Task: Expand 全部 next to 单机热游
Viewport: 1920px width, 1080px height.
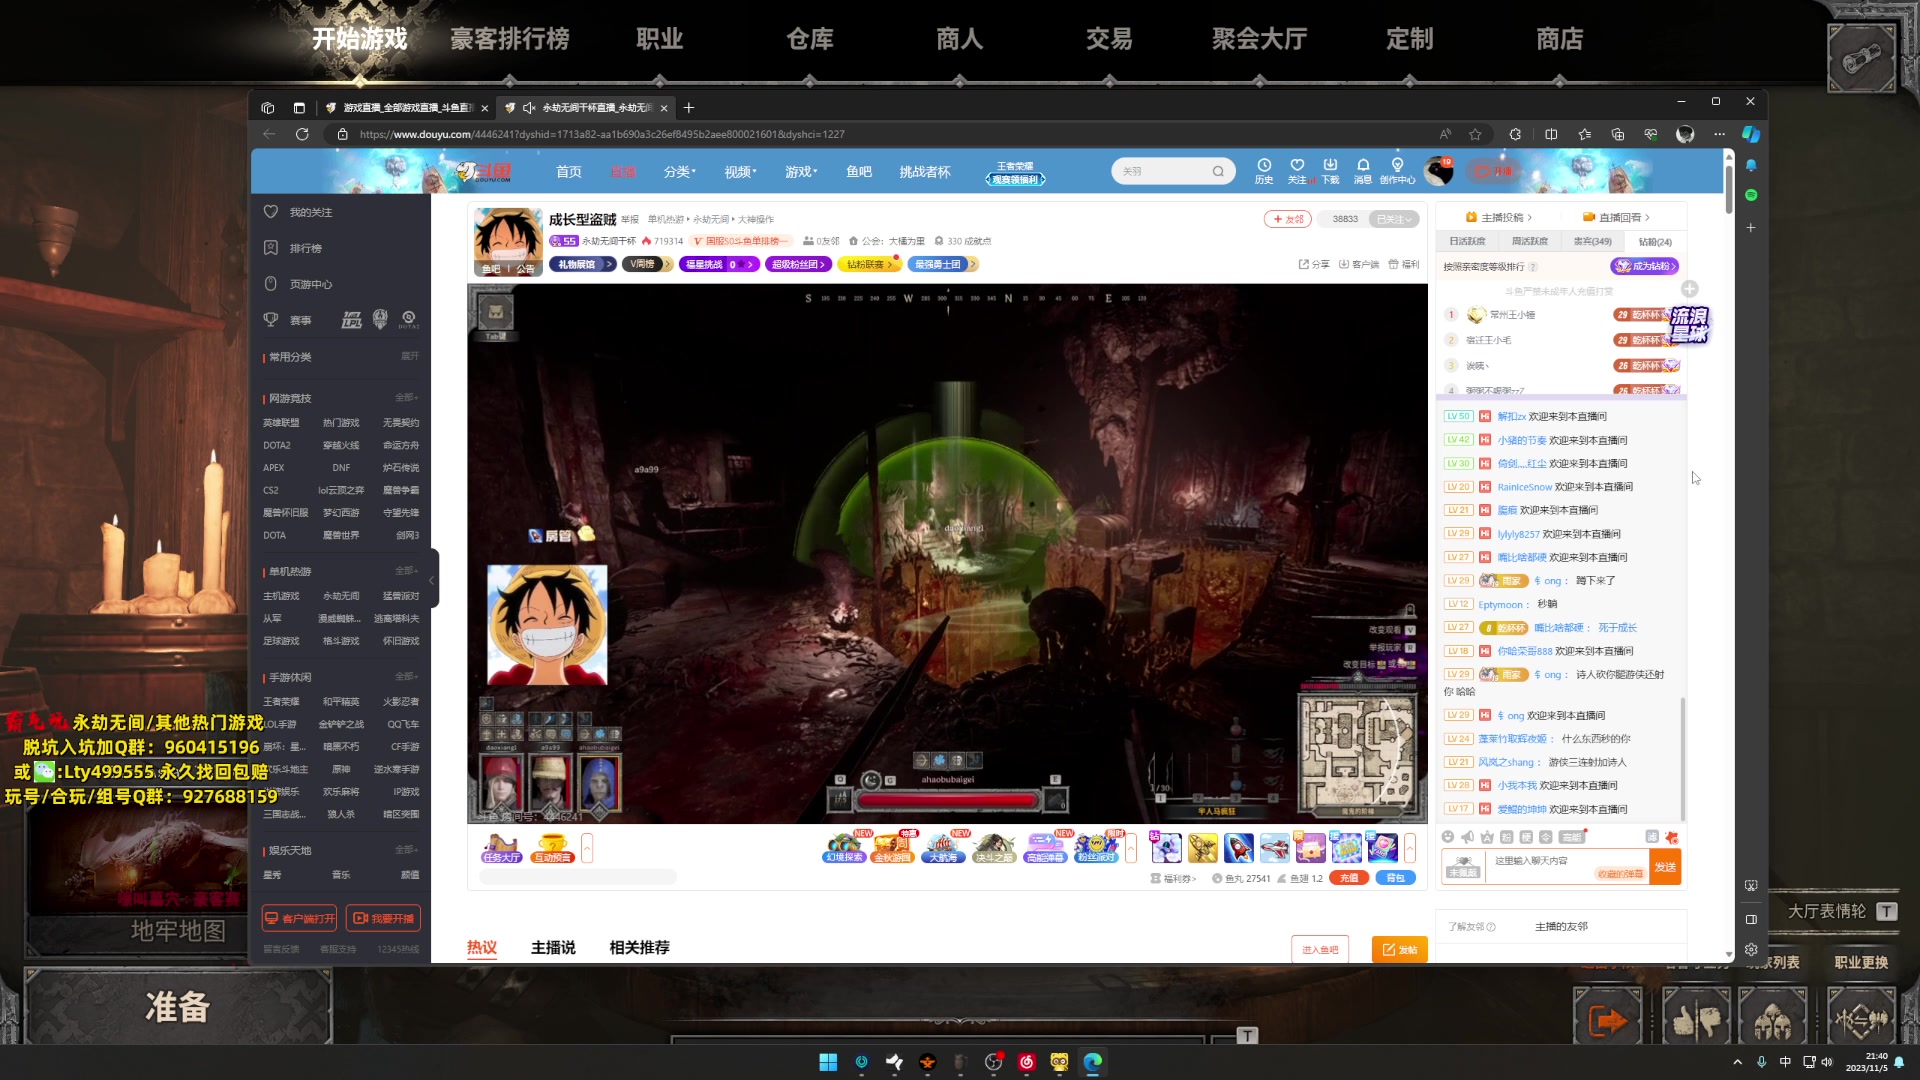Action: coord(406,571)
